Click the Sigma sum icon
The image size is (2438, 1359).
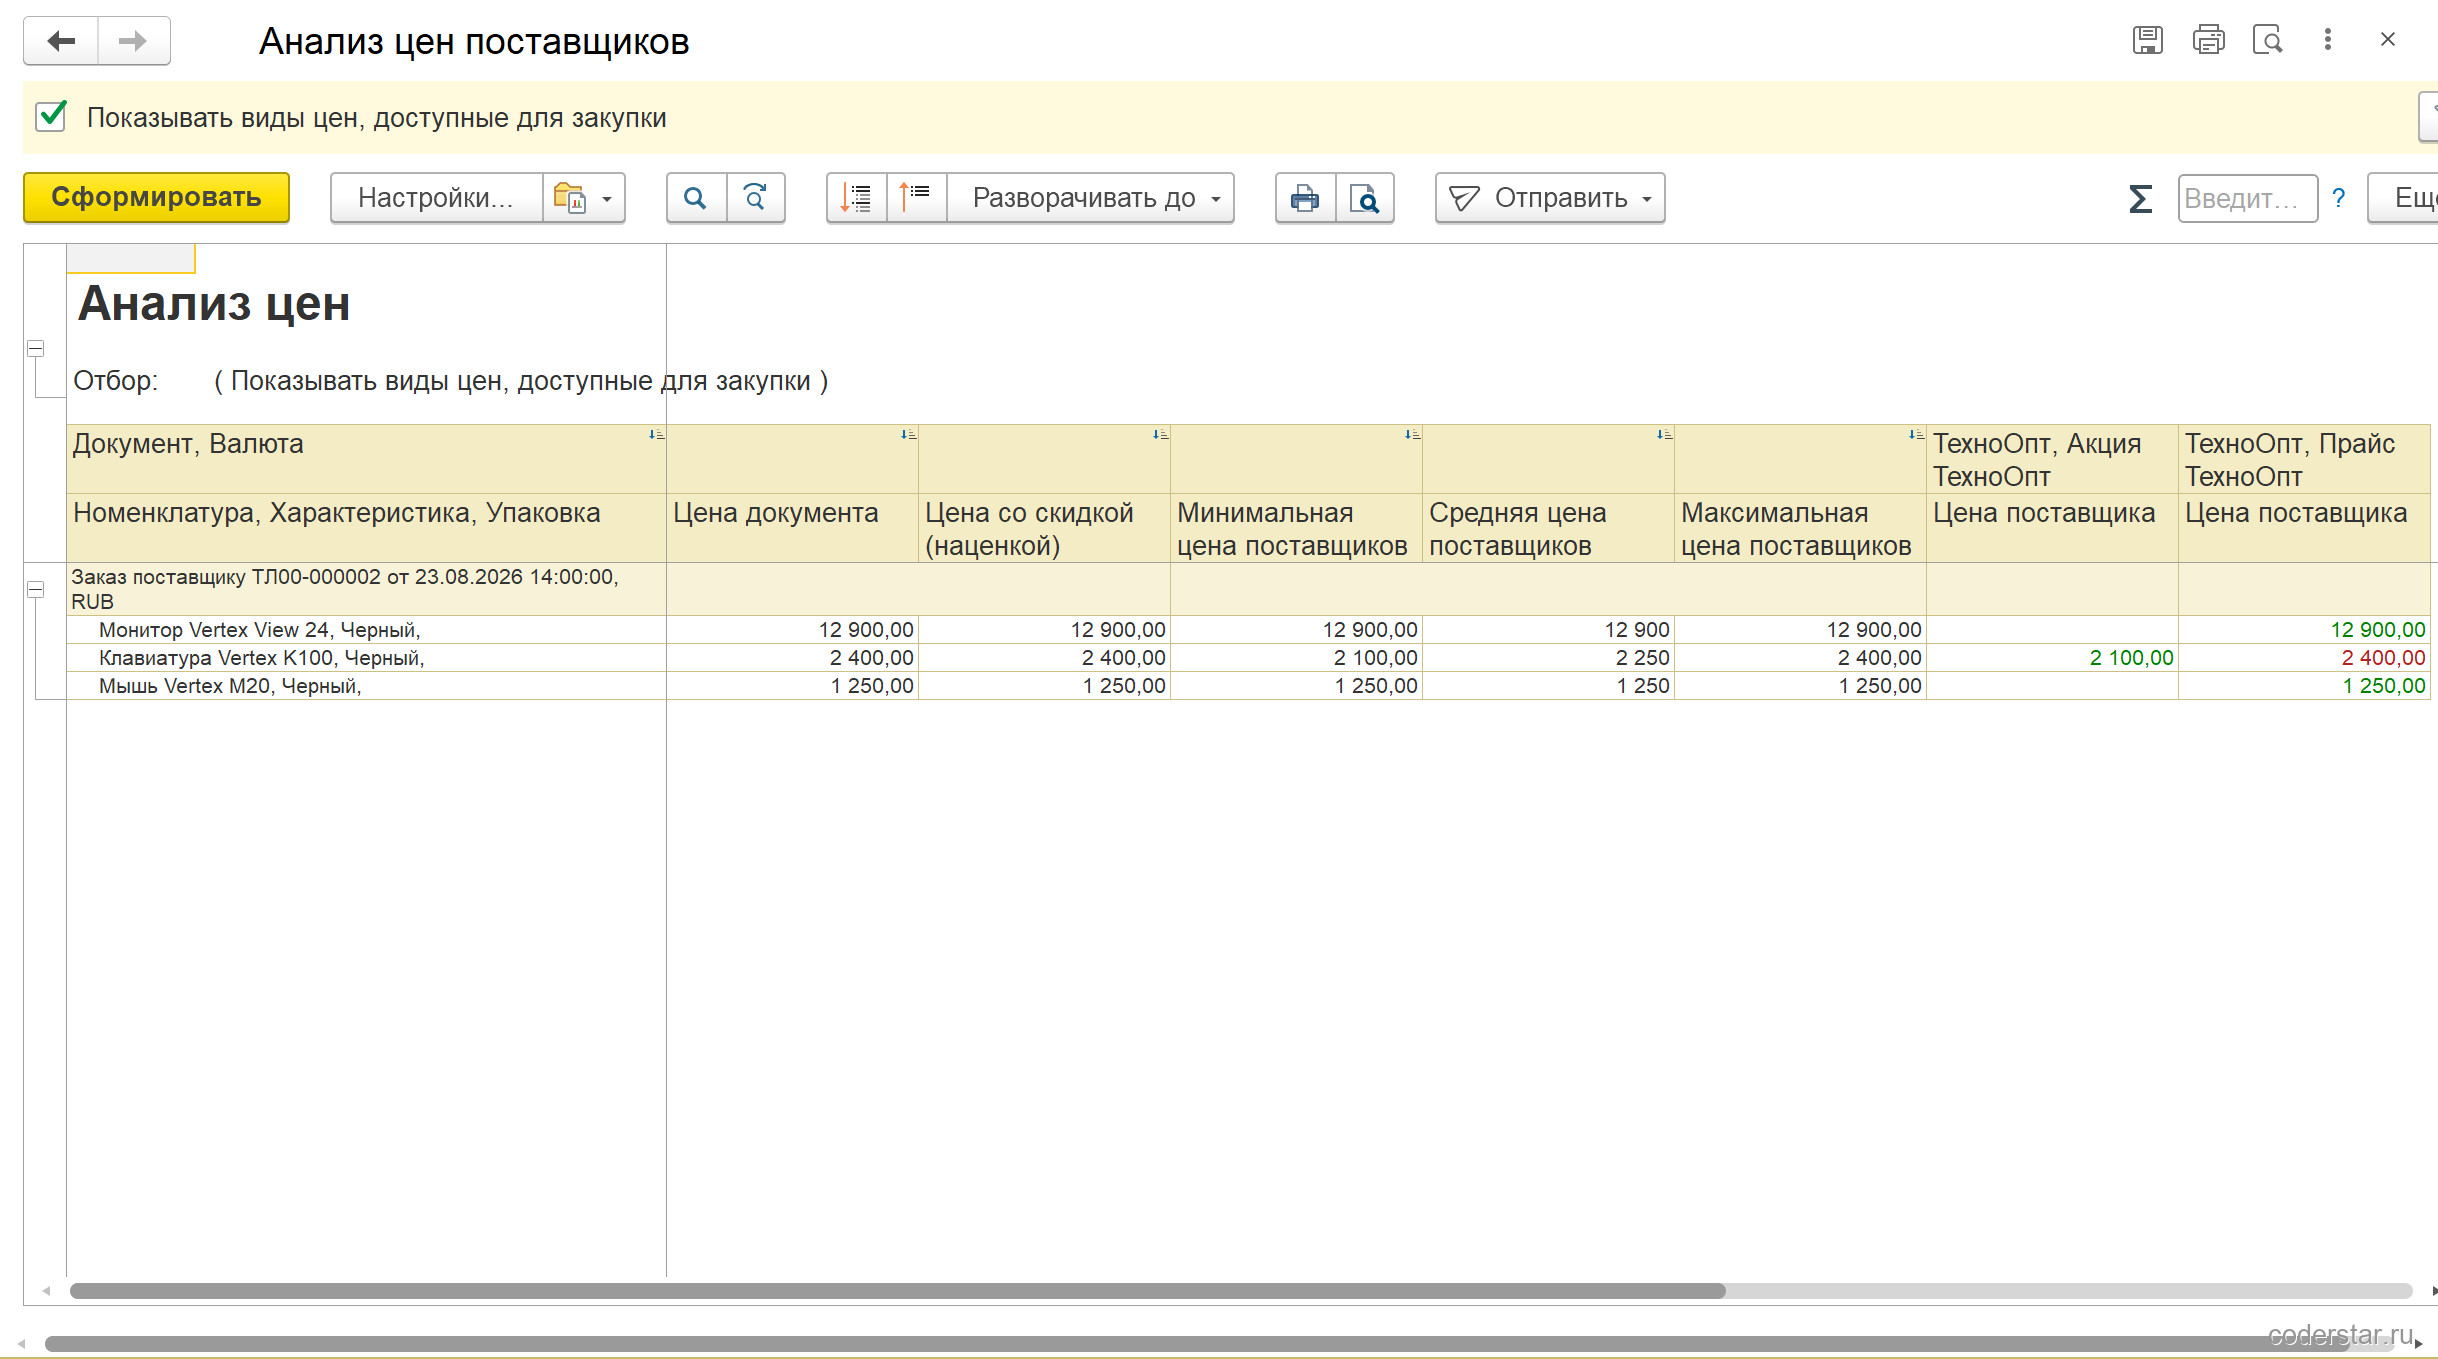(x=2140, y=198)
